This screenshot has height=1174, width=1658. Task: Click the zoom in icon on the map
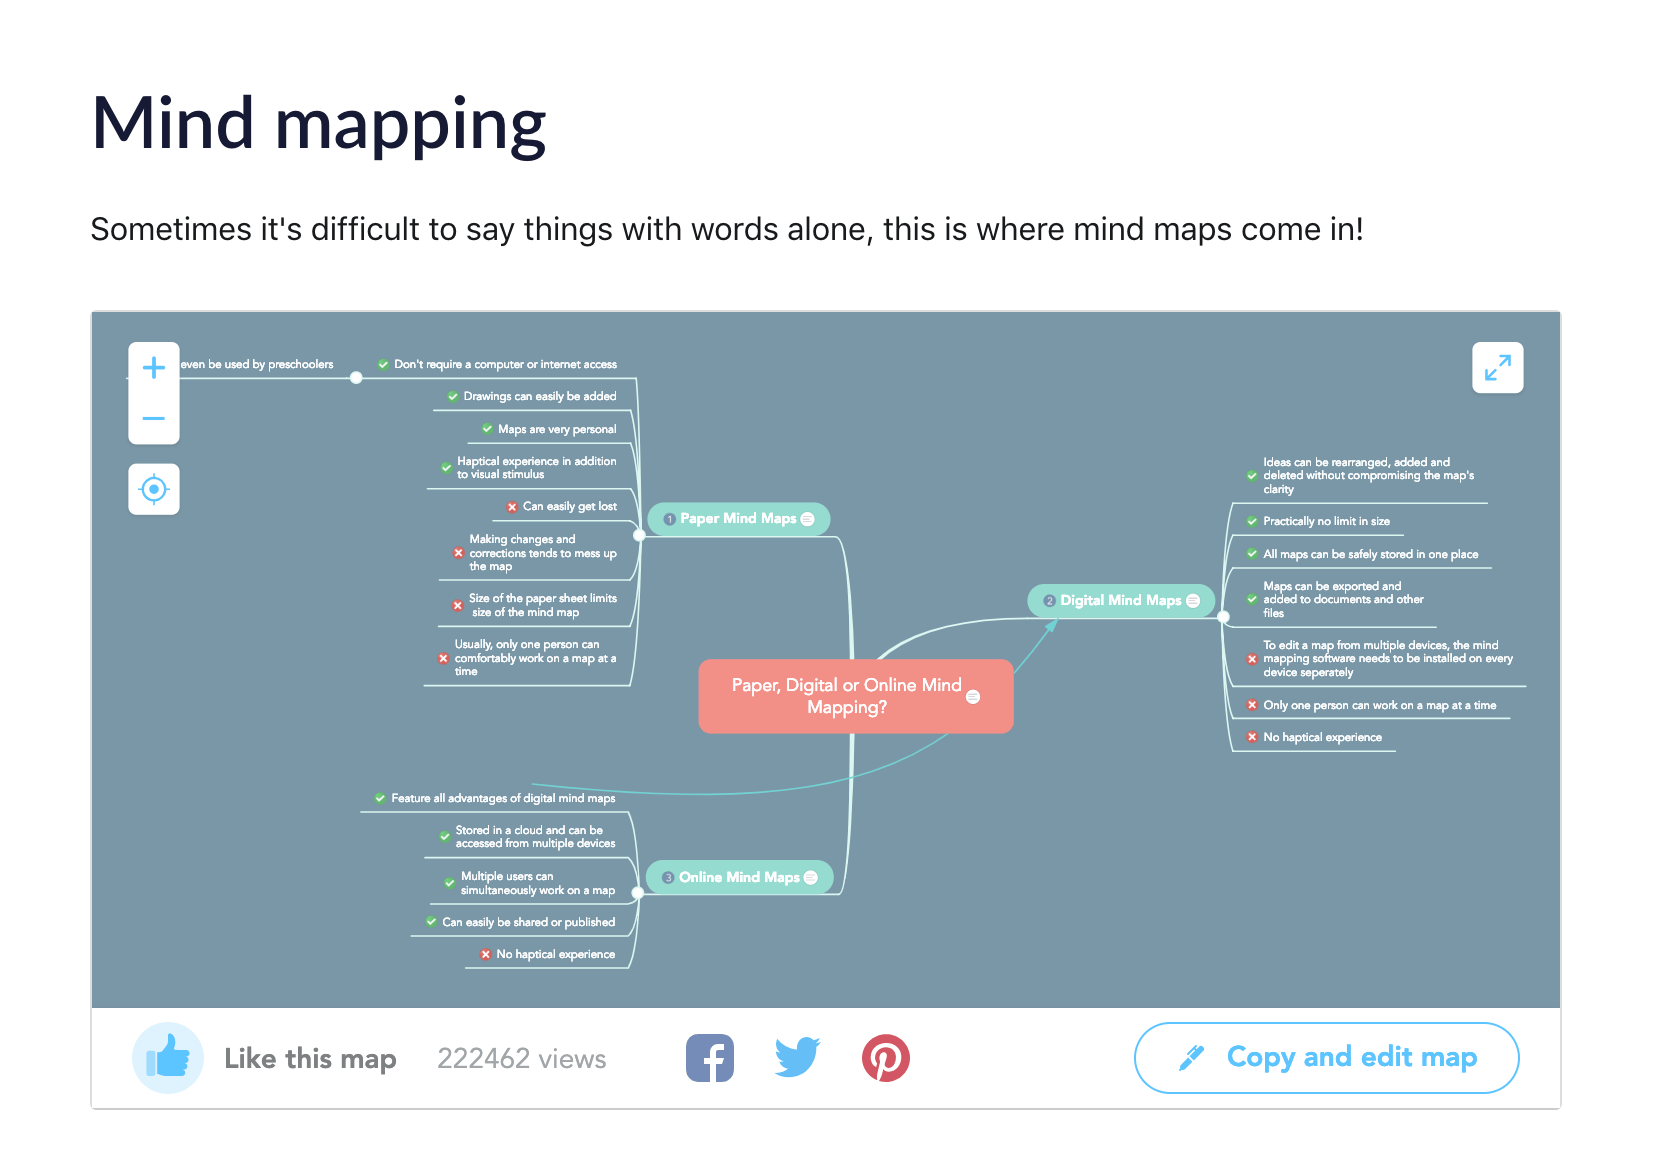point(153,367)
